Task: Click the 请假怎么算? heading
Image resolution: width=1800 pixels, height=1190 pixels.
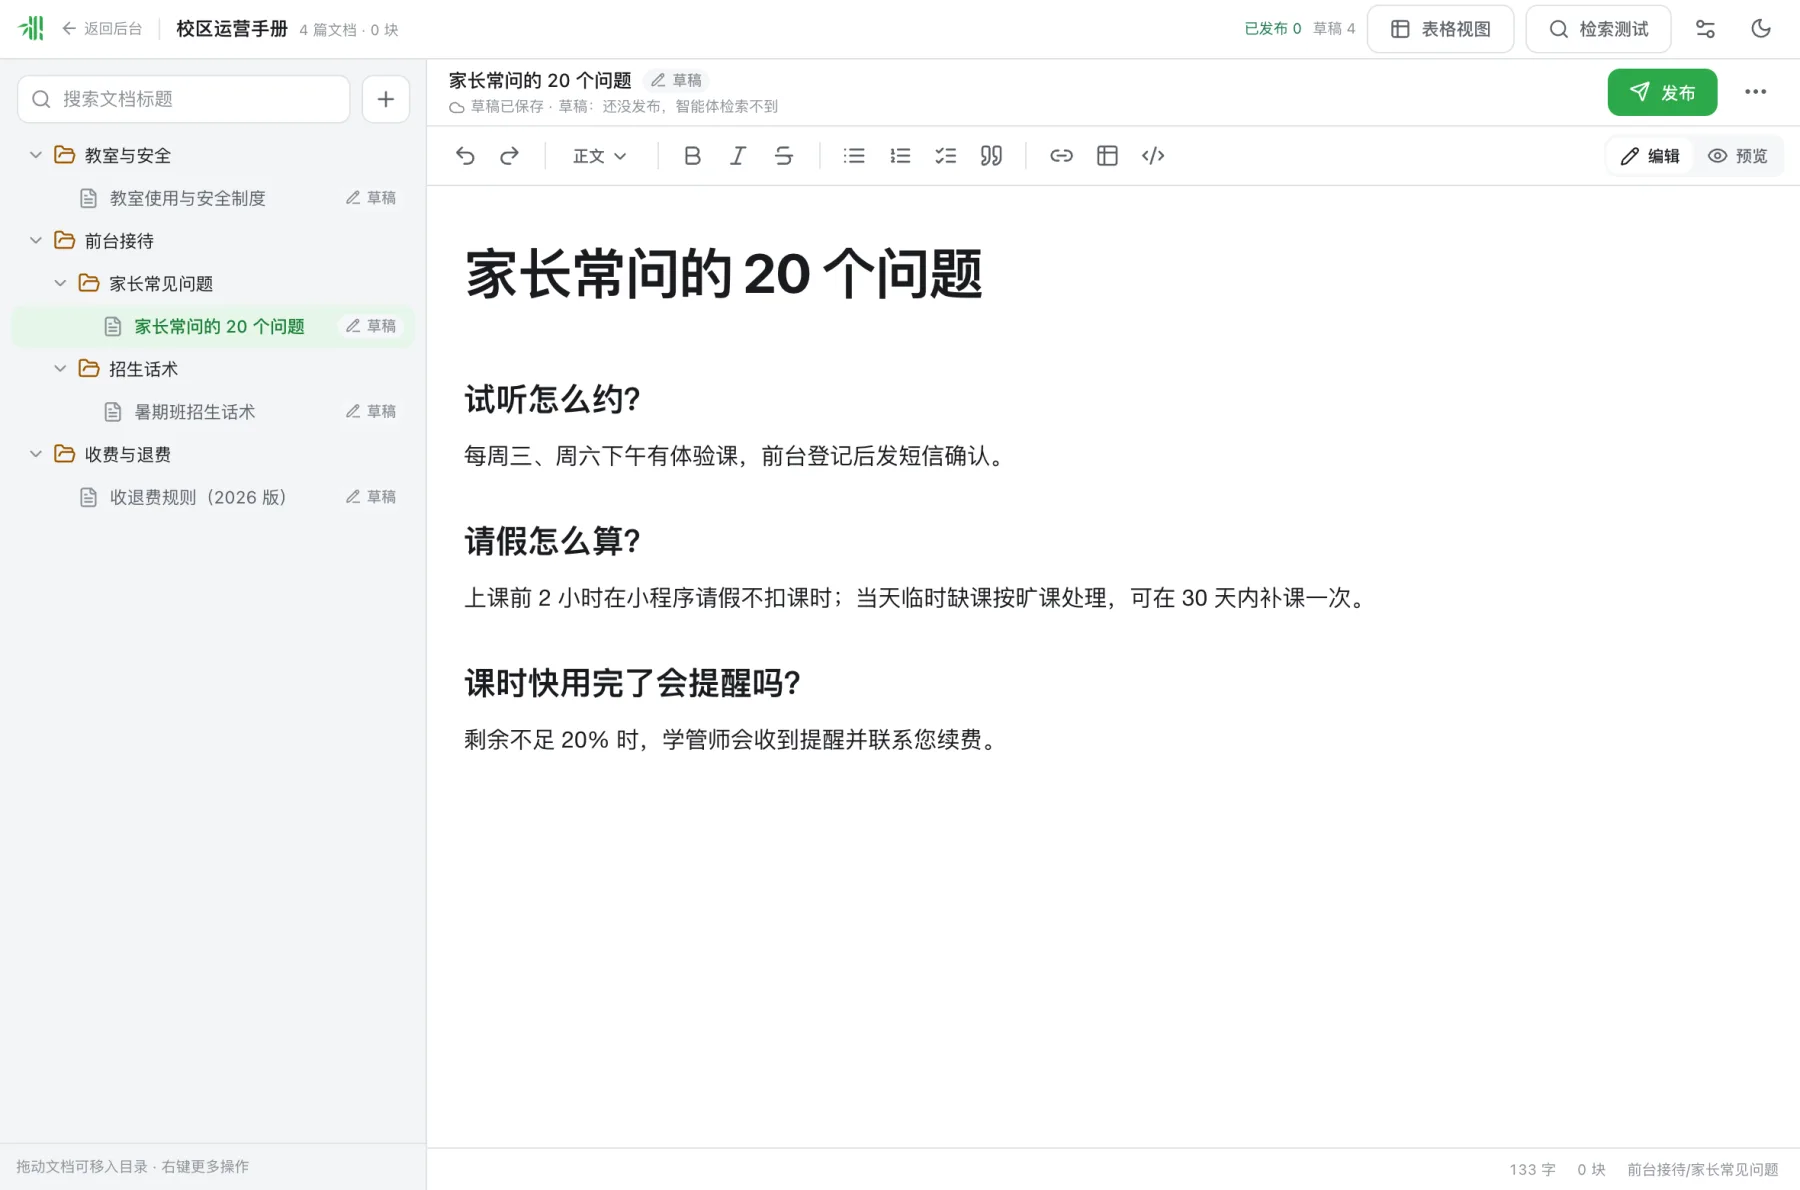Action: point(552,542)
